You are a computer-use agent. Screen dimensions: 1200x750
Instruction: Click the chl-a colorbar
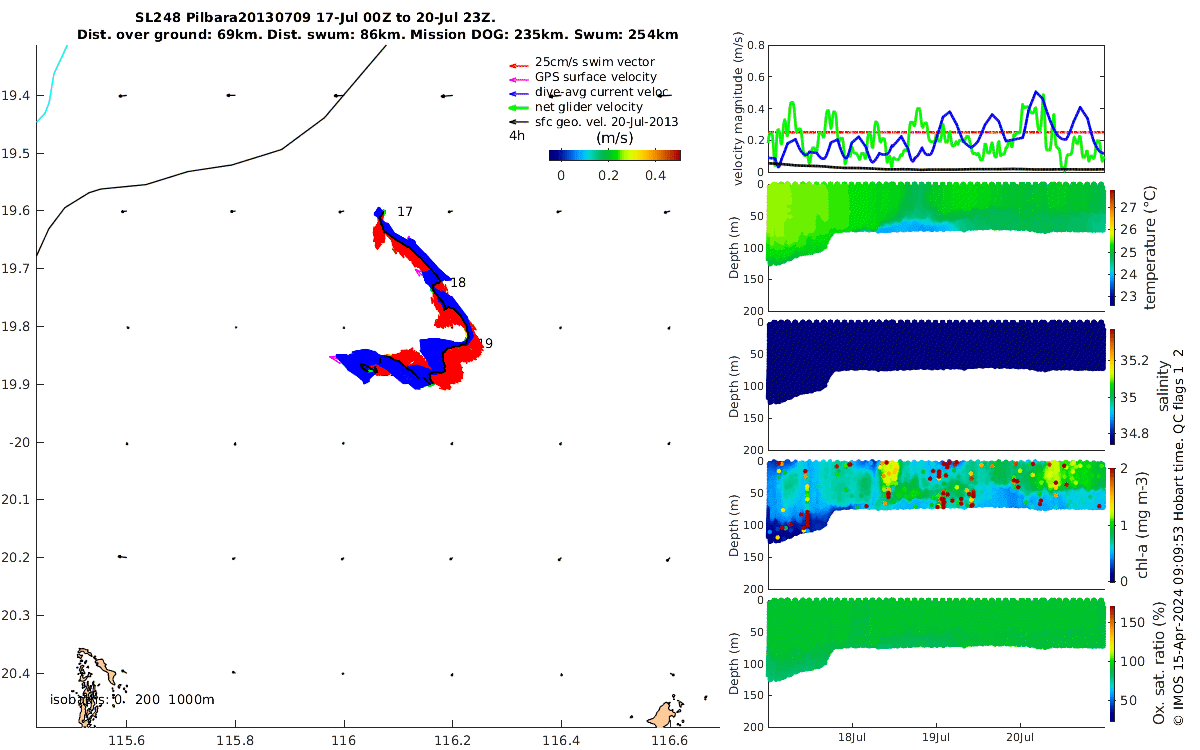1113,523
